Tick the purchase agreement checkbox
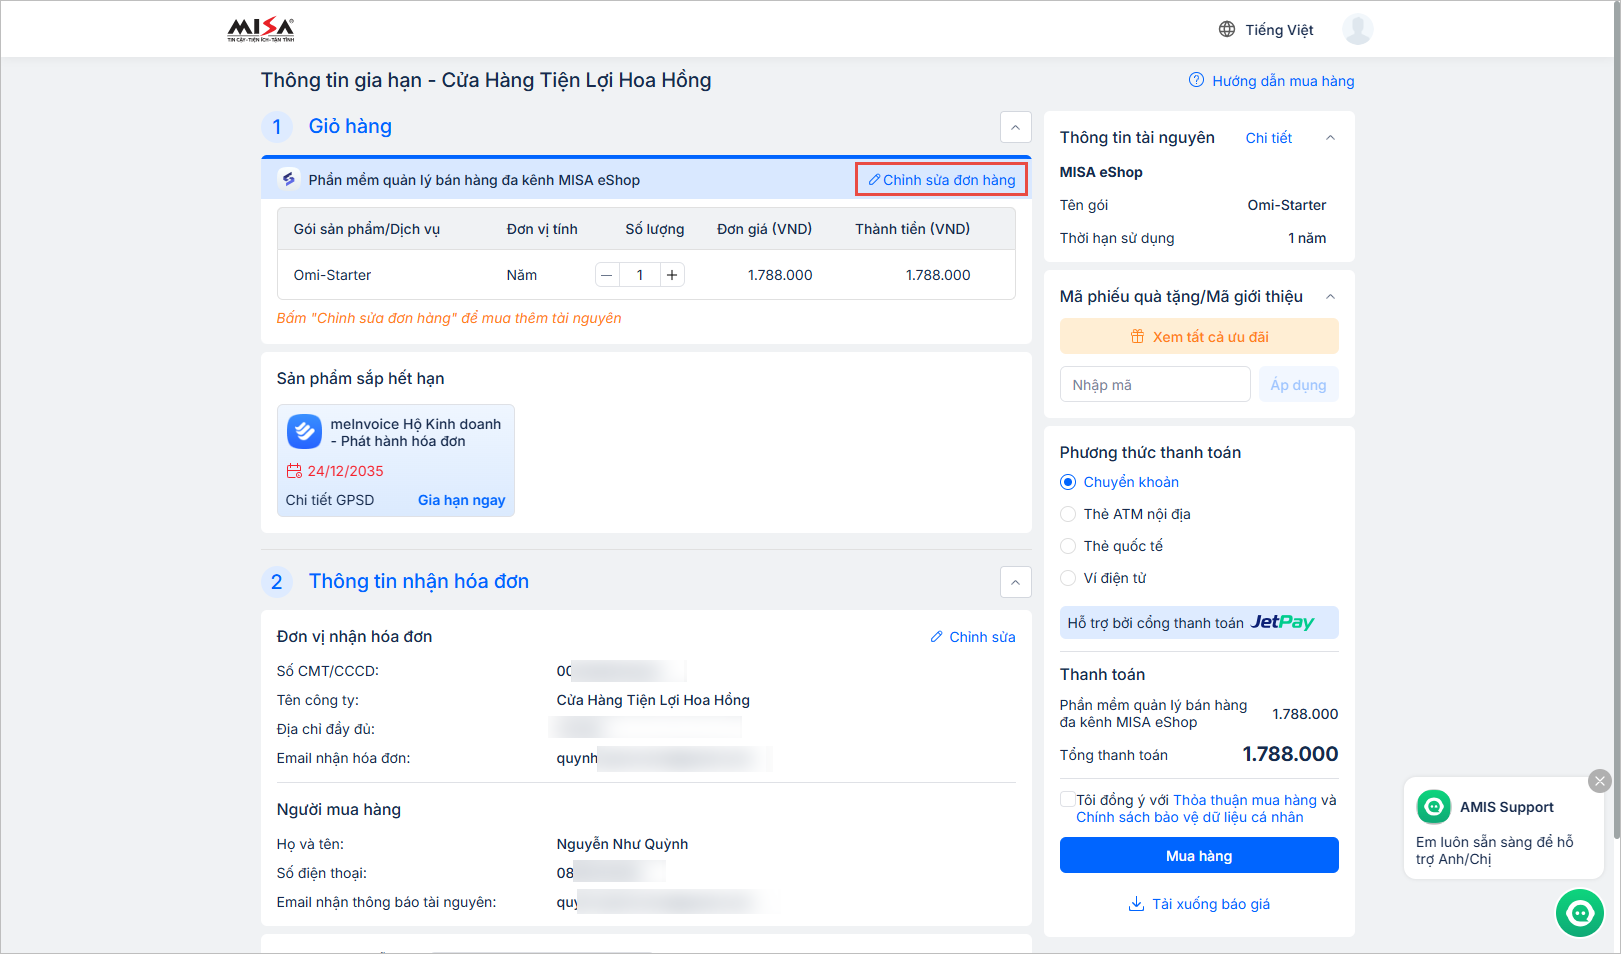Image resolution: width=1621 pixels, height=954 pixels. [1067, 799]
